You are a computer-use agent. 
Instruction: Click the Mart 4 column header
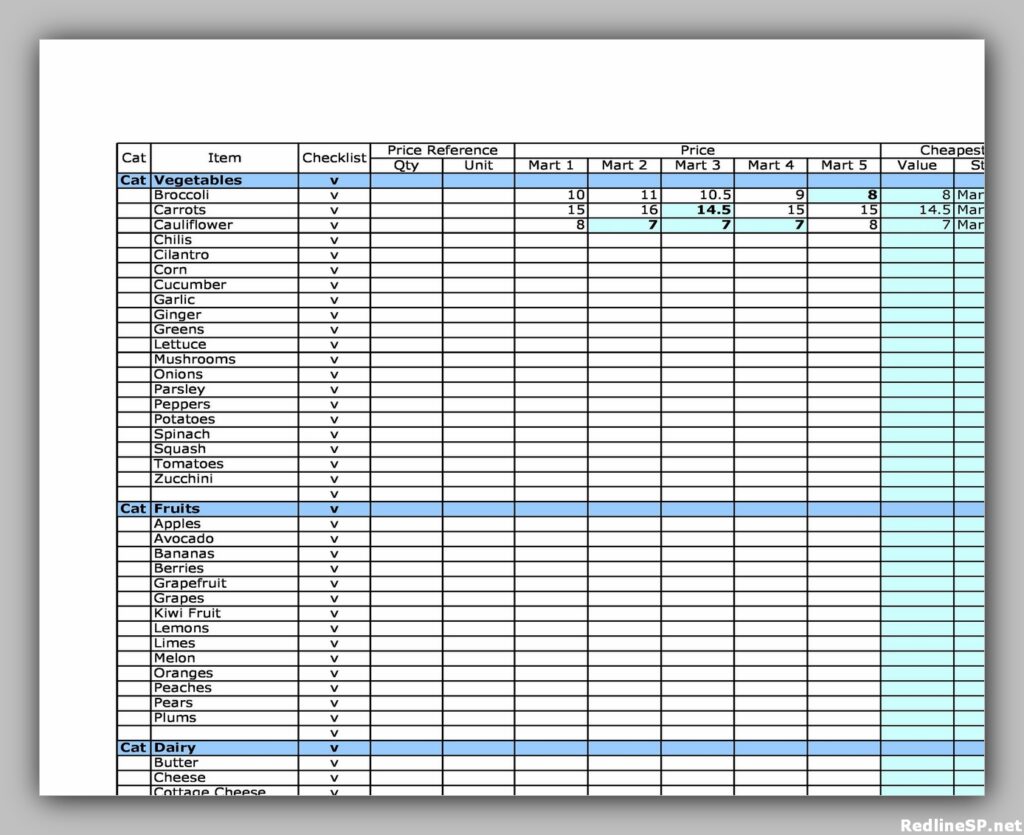click(x=771, y=165)
